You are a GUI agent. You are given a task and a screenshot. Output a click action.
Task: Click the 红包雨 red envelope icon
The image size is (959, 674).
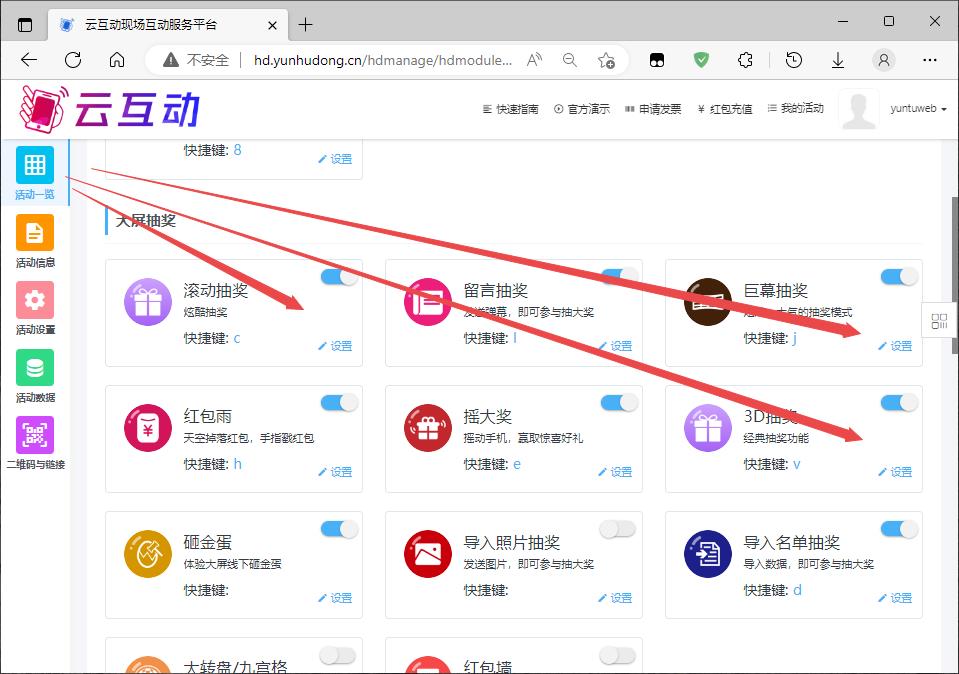[148, 428]
